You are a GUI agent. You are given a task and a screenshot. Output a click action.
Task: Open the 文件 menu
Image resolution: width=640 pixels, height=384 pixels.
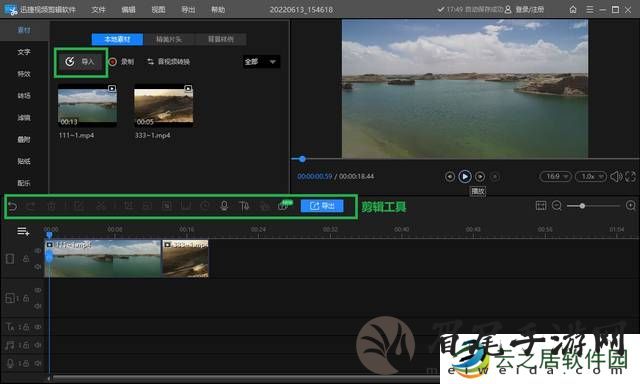click(x=98, y=9)
